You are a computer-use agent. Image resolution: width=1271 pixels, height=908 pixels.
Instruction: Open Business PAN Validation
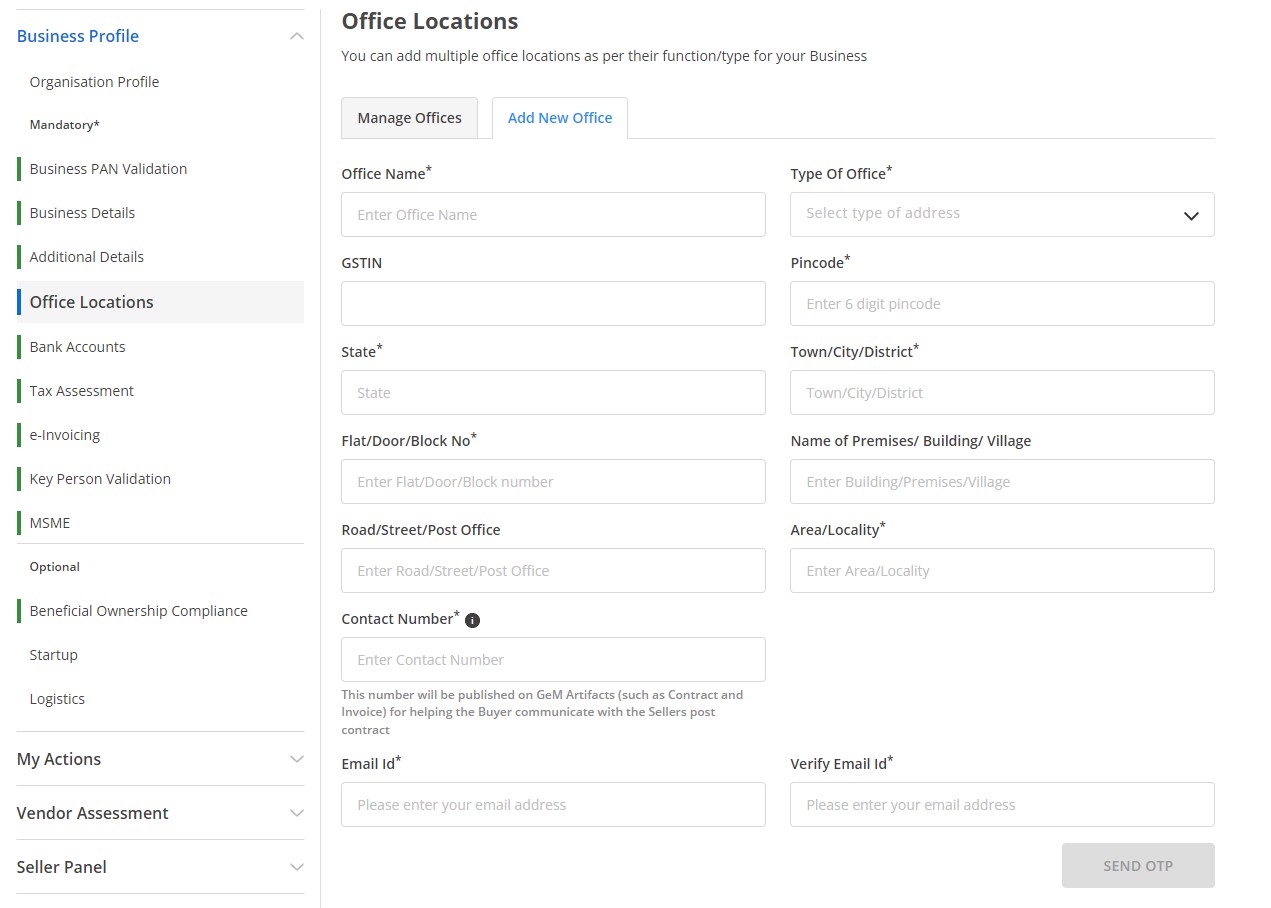[x=107, y=168]
